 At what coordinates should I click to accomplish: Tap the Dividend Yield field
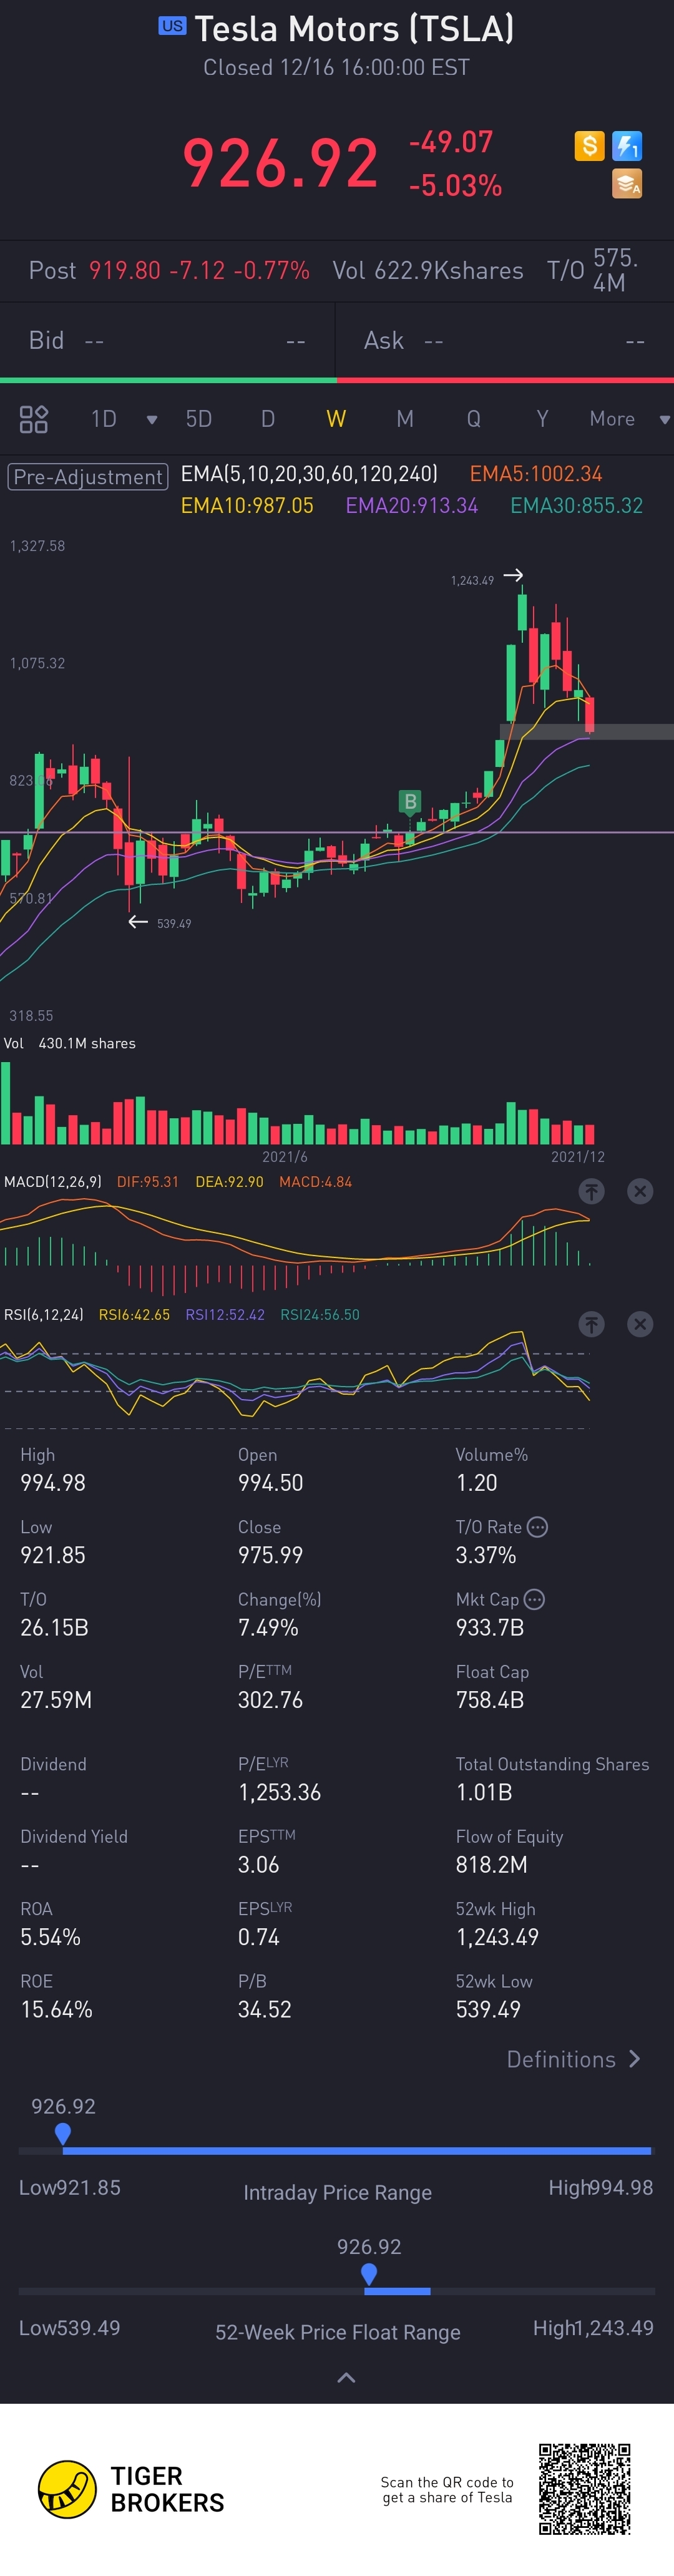pyautogui.click(x=74, y=1851)
